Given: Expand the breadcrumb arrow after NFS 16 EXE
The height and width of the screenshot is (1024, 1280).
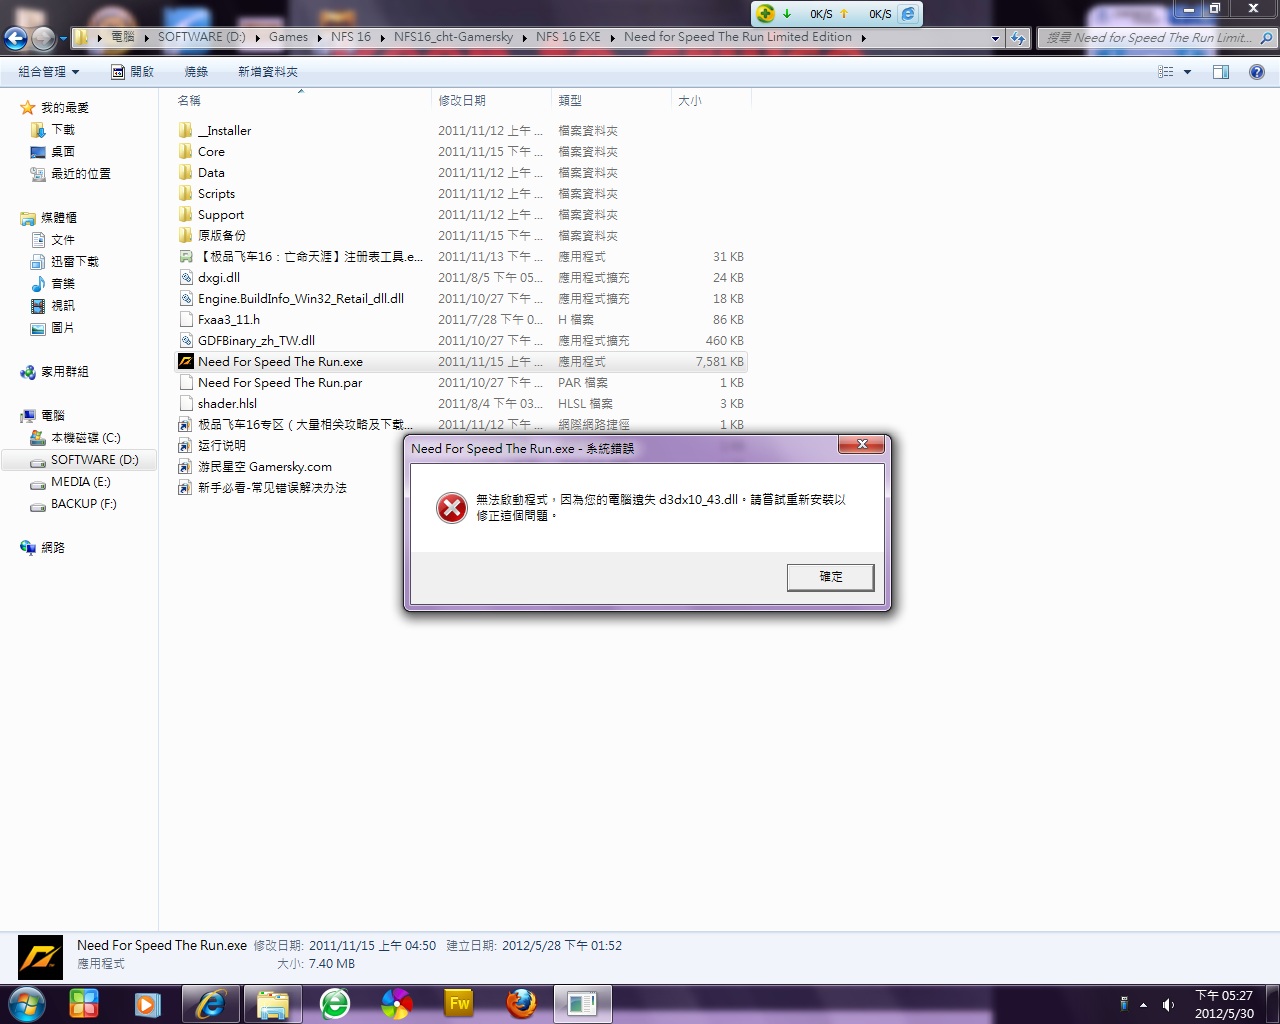Looking at the screenshot, I should tap(612, 38).
